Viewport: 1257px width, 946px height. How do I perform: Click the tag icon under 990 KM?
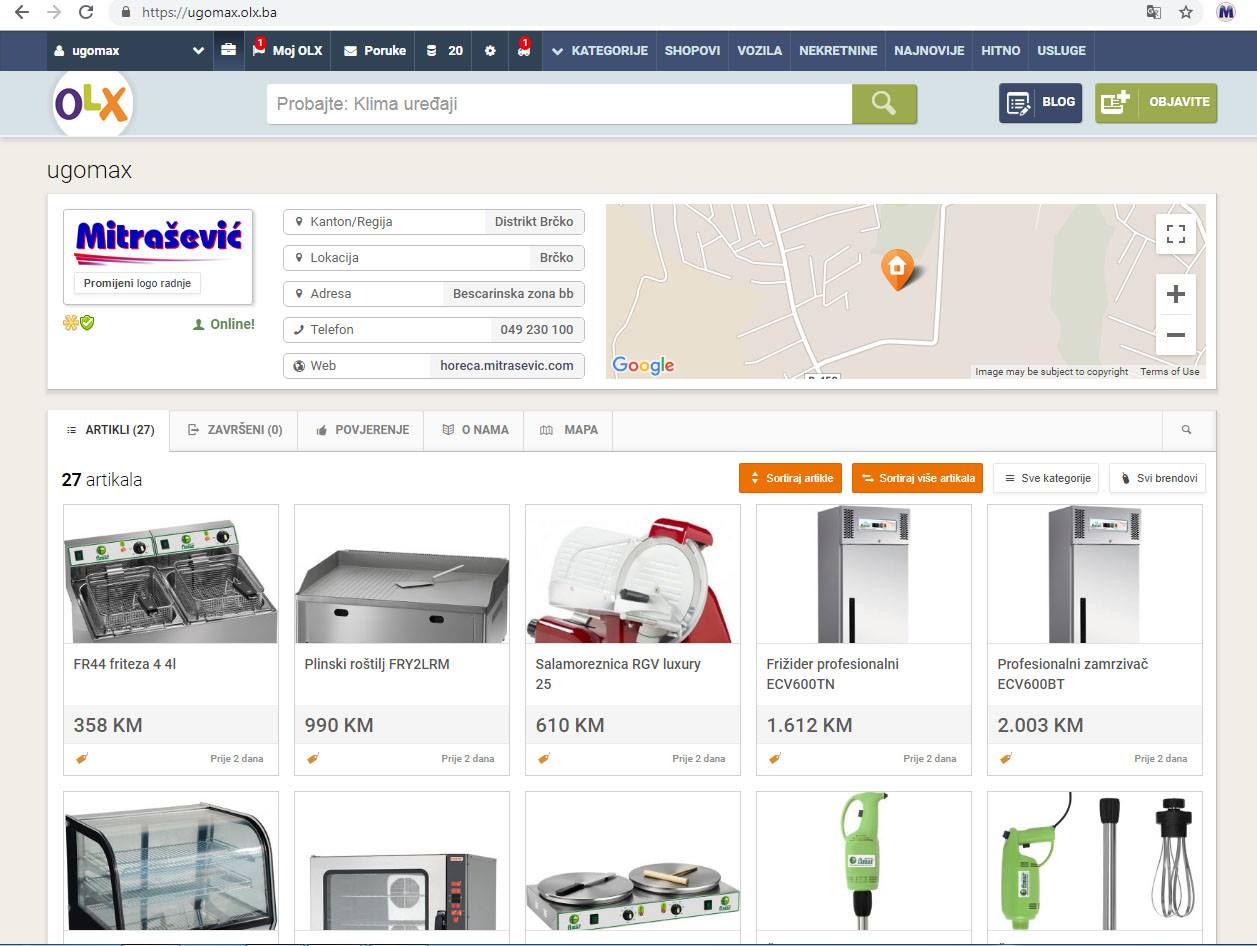pos(313,758)
